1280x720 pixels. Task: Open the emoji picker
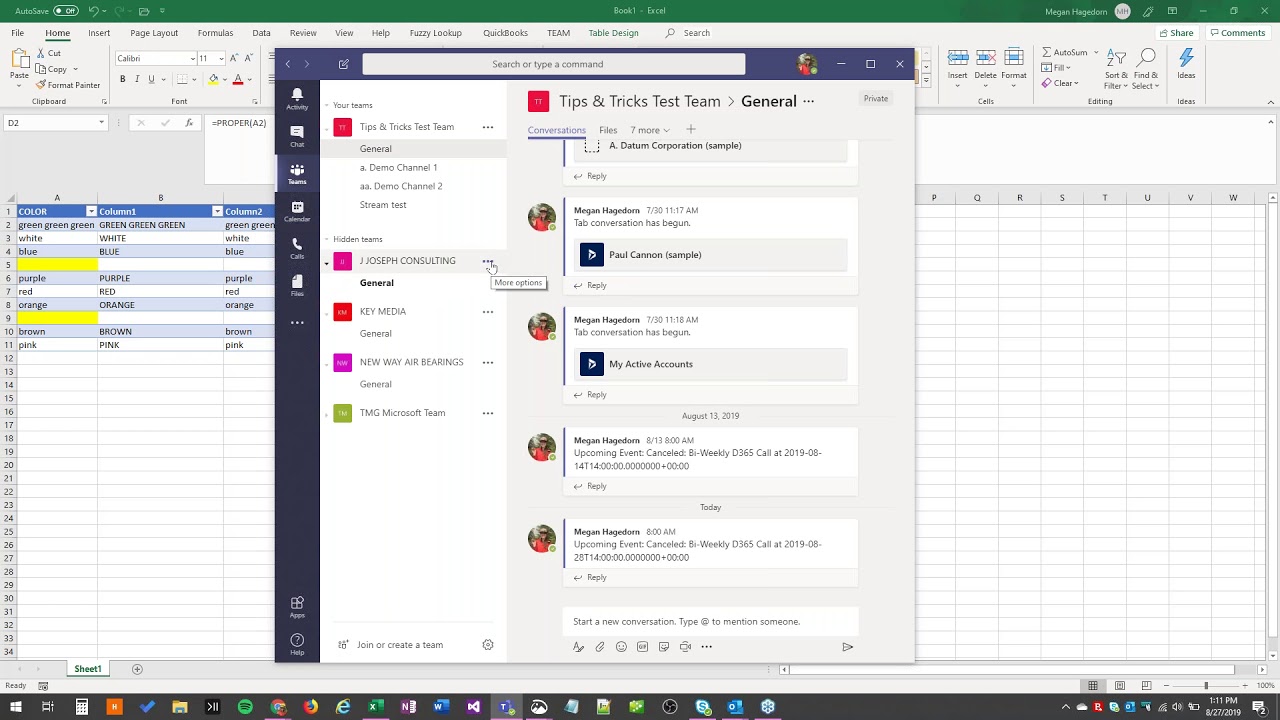621,647
